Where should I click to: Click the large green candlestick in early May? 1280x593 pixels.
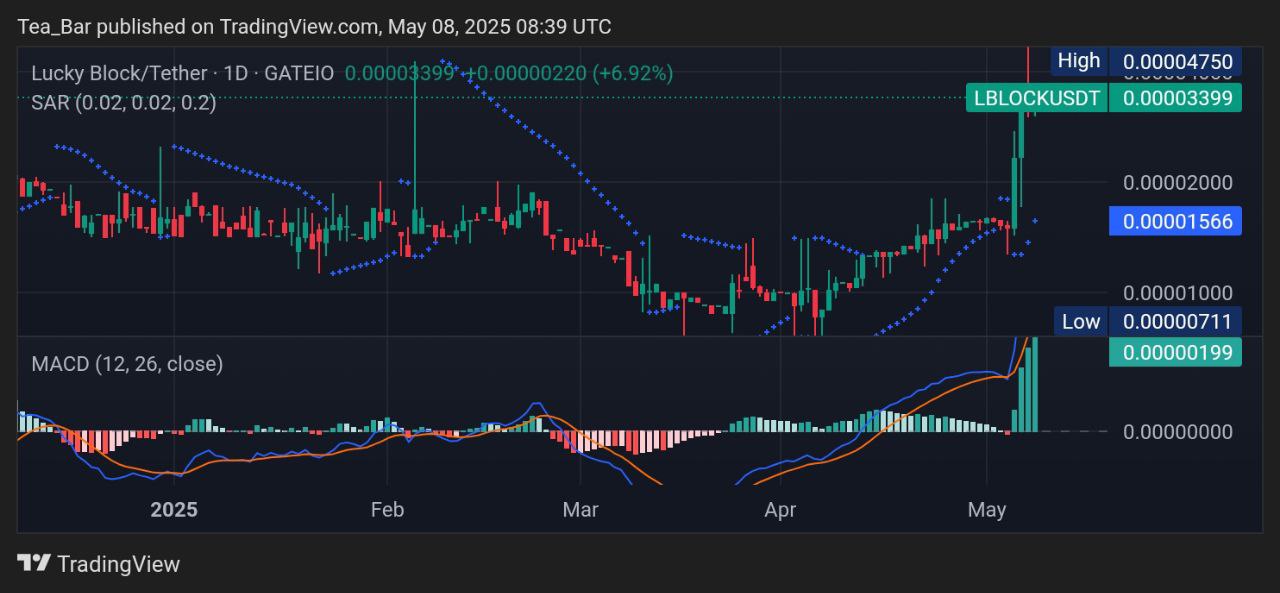1015,193
